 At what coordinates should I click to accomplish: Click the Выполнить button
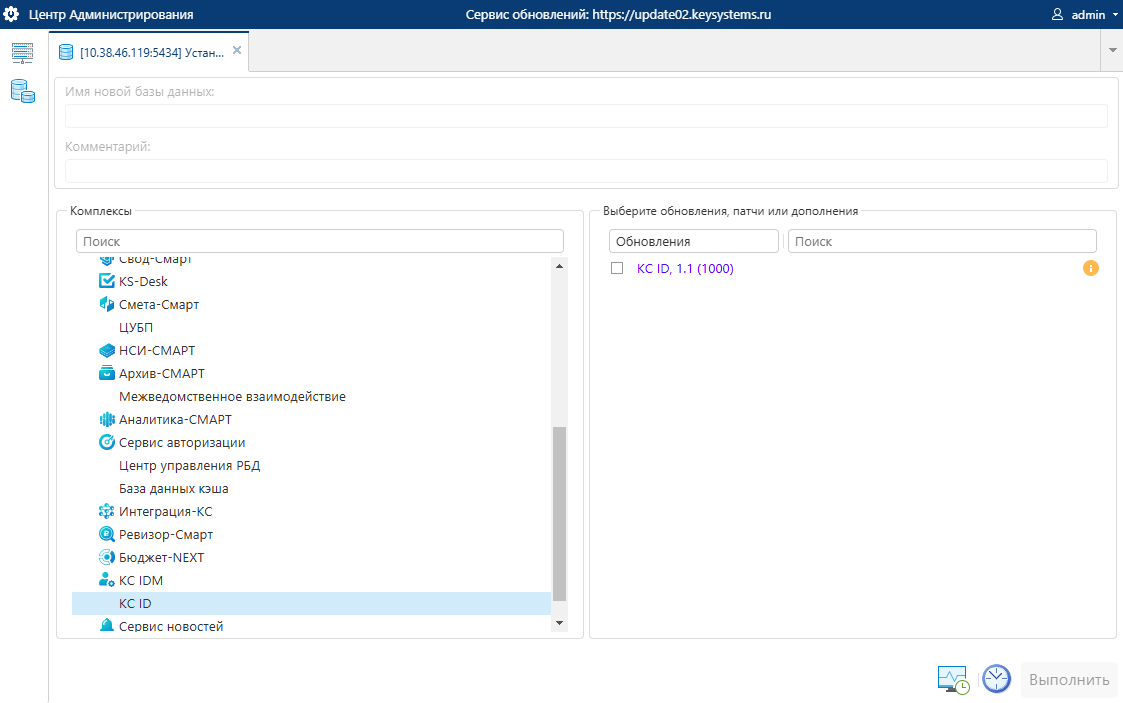point(1069,679)
